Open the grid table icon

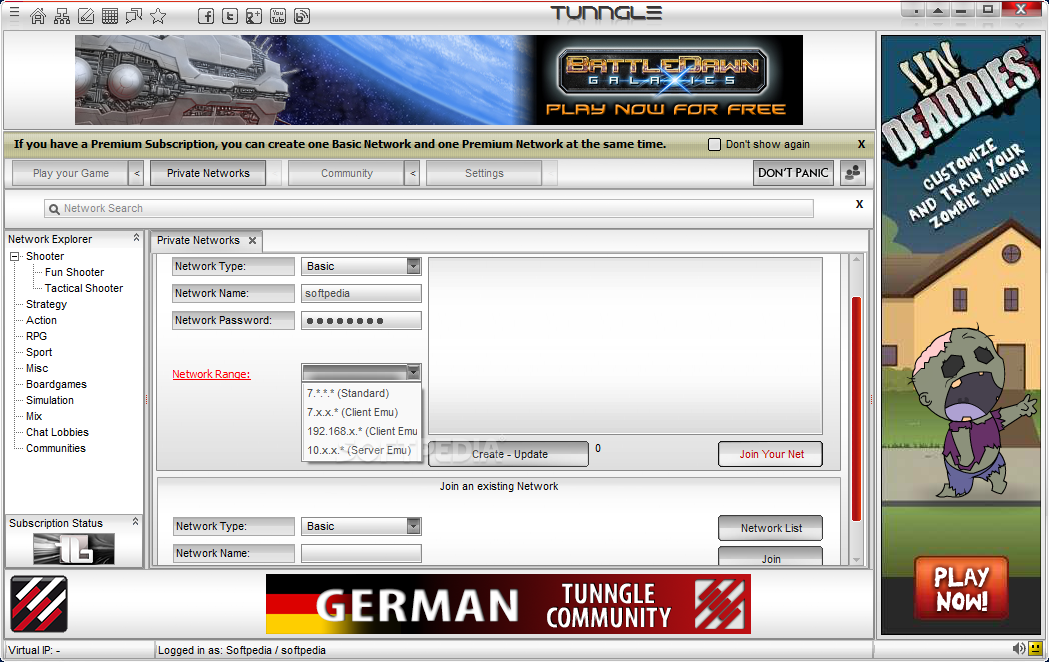110,16
